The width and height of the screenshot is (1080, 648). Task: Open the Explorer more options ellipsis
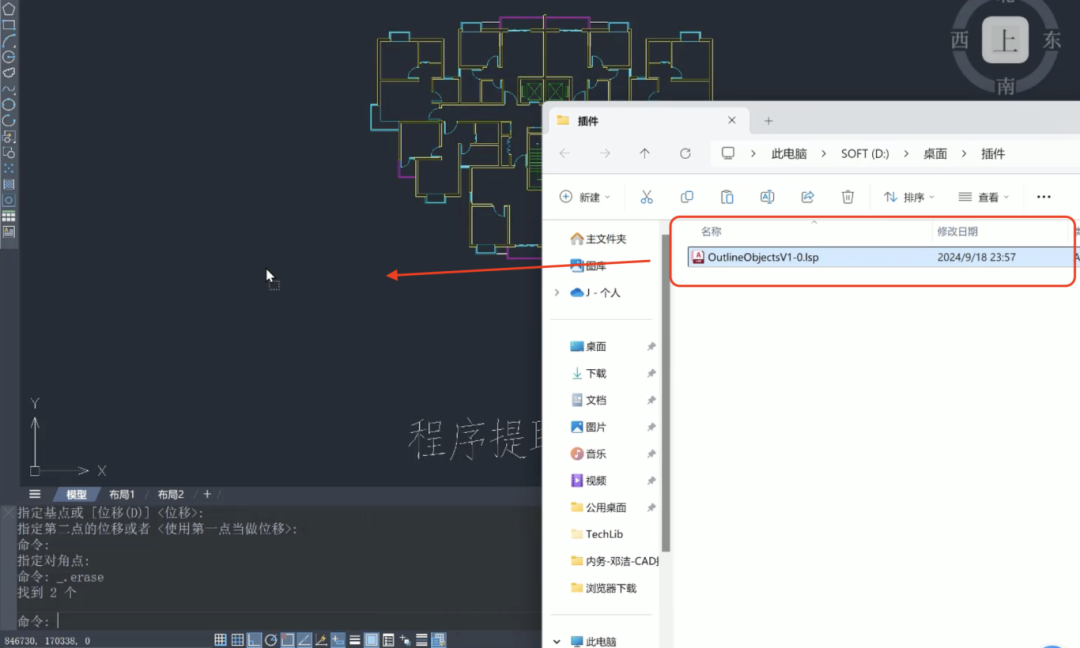coord(1043,197)
